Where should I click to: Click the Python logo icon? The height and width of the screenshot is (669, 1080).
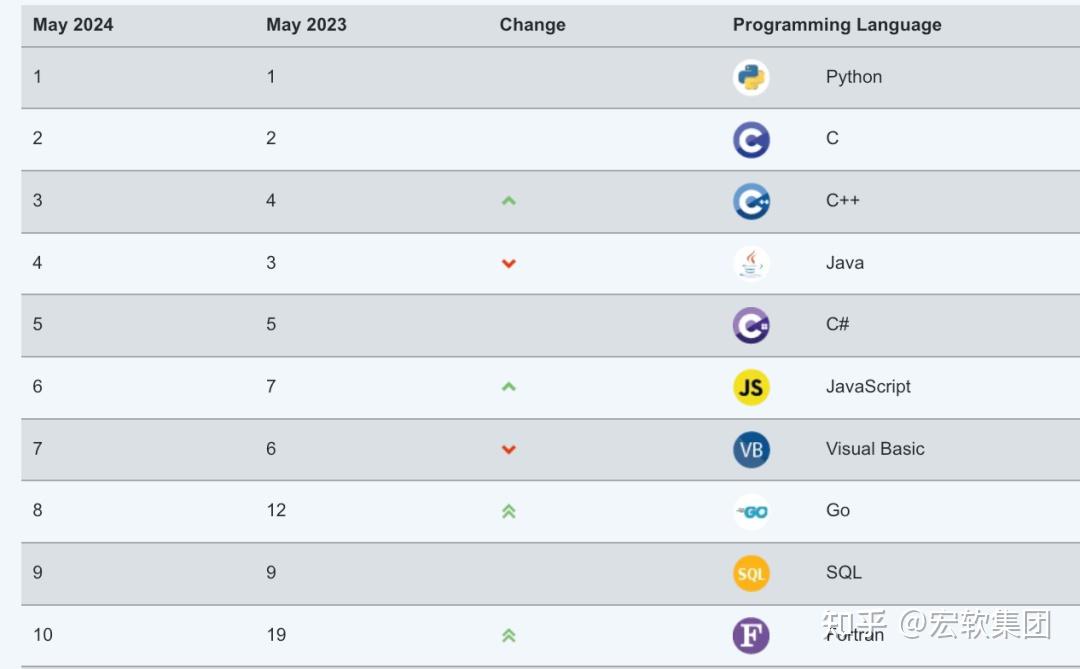click(751, 77)
